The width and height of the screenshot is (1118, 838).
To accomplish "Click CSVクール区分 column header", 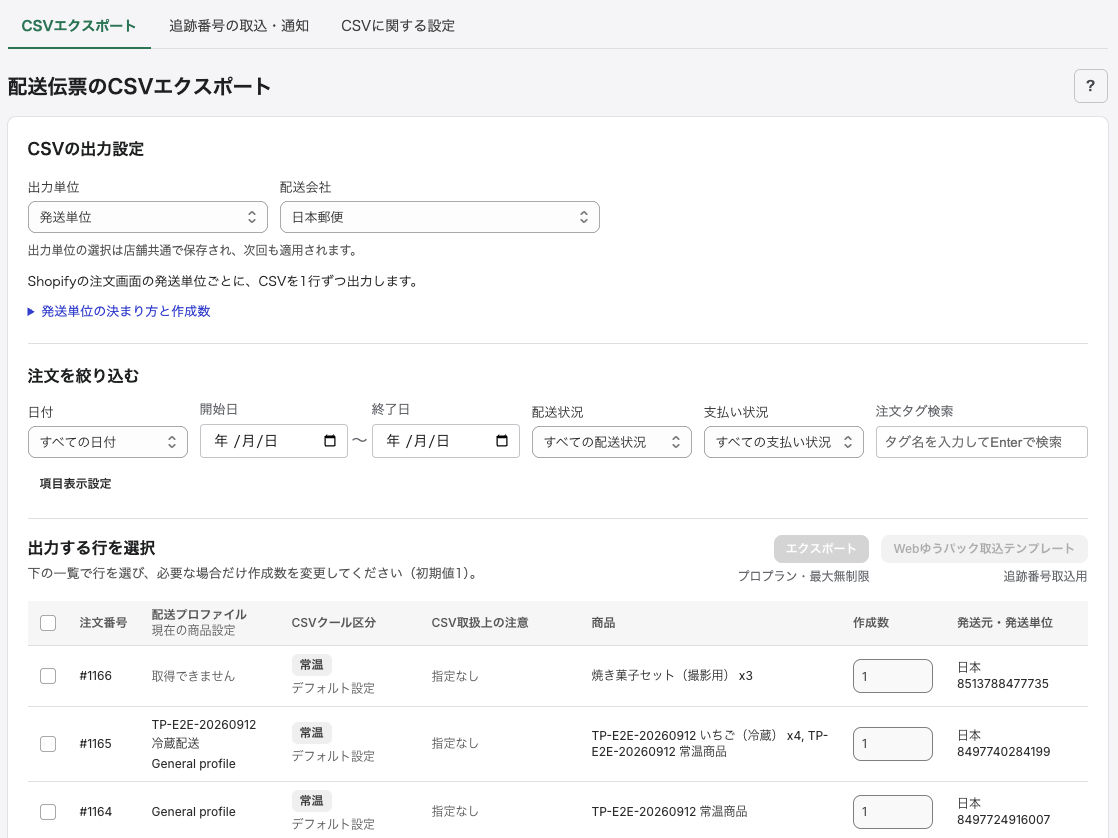I will click(x=334, y=623).
